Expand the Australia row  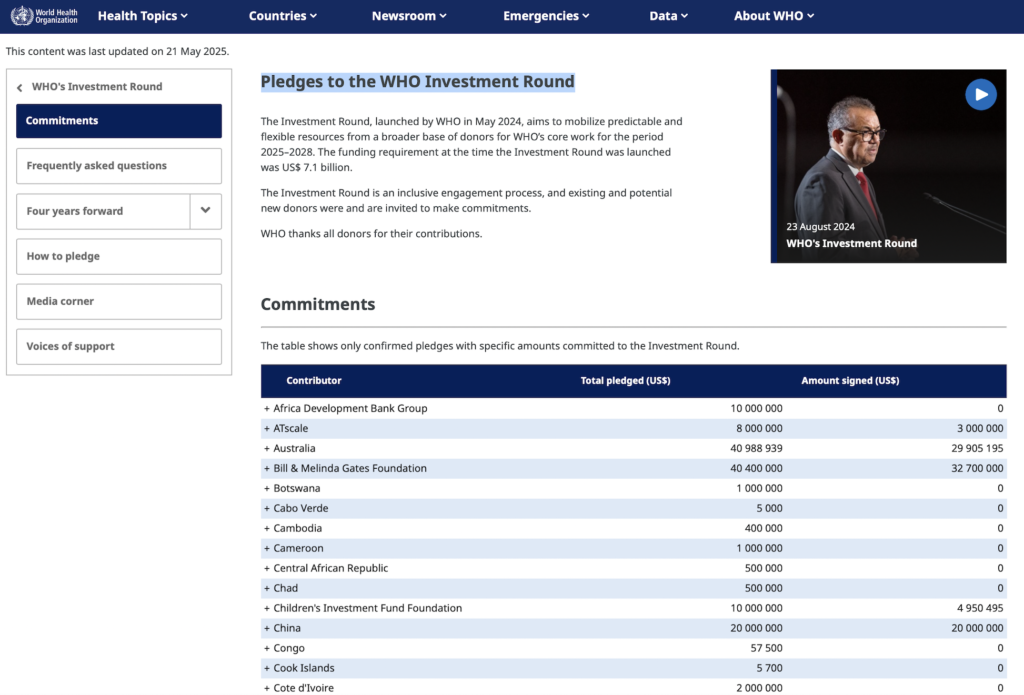pyautogui.click(x=266, y=449)
